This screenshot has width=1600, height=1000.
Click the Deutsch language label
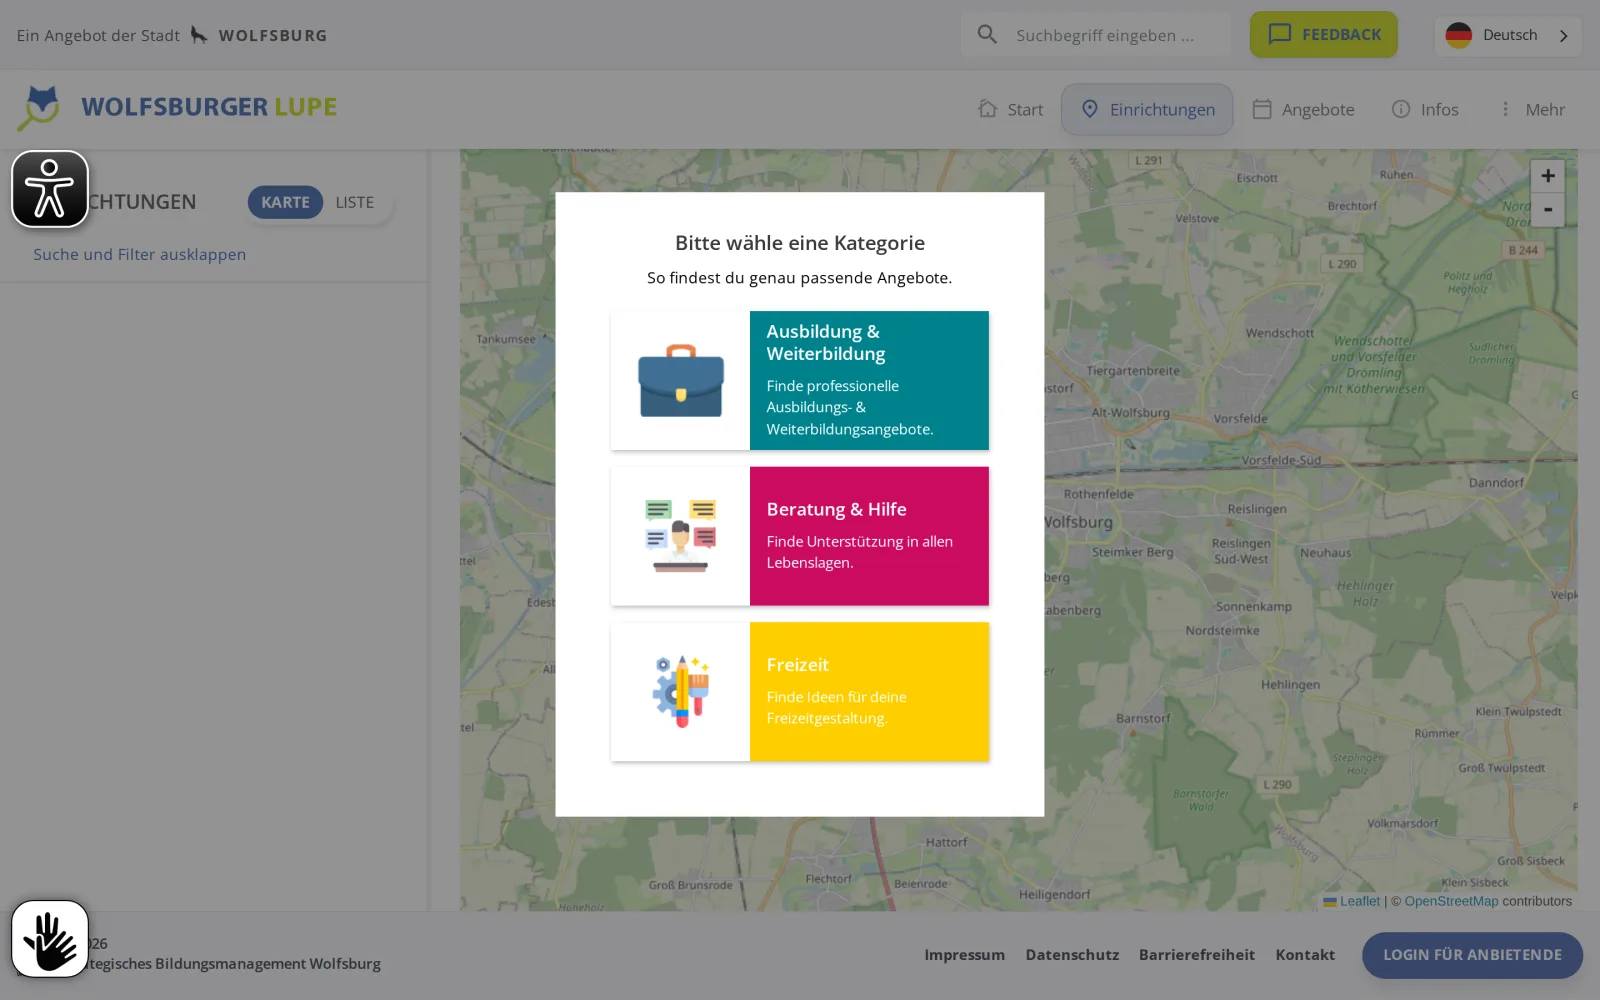tap(1510, 35)
